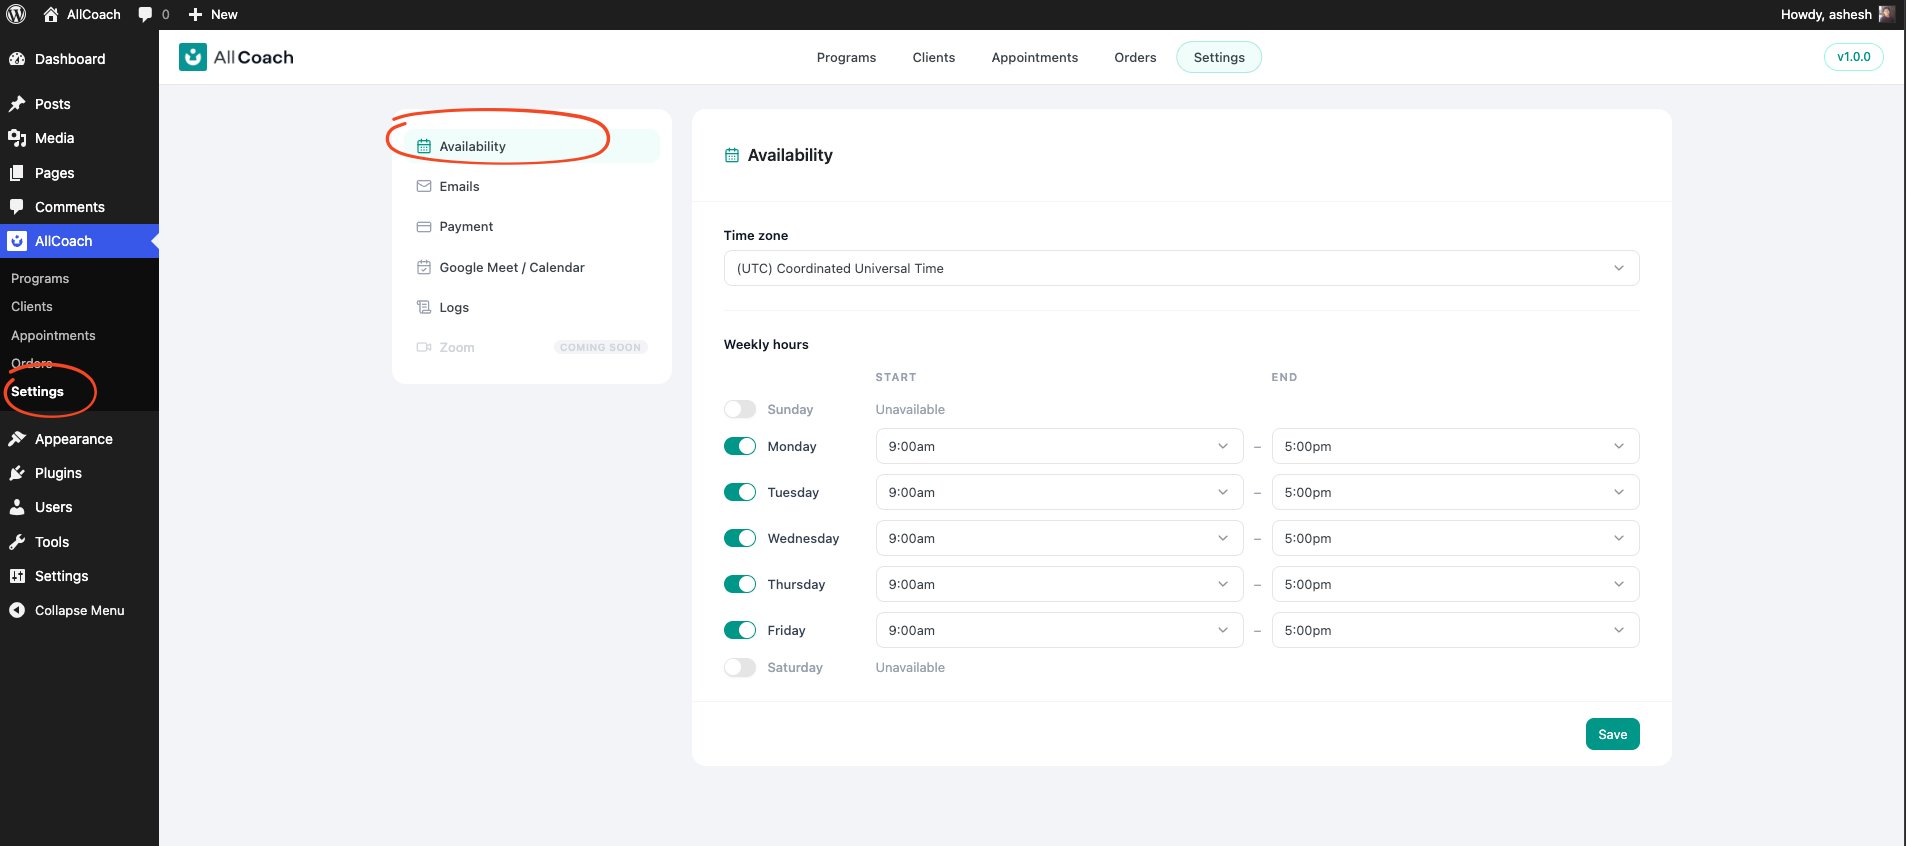This screenshot has width=1906, height=846.
Task: Click the Tools wrench icon
Action: click(x=17, y=542)
